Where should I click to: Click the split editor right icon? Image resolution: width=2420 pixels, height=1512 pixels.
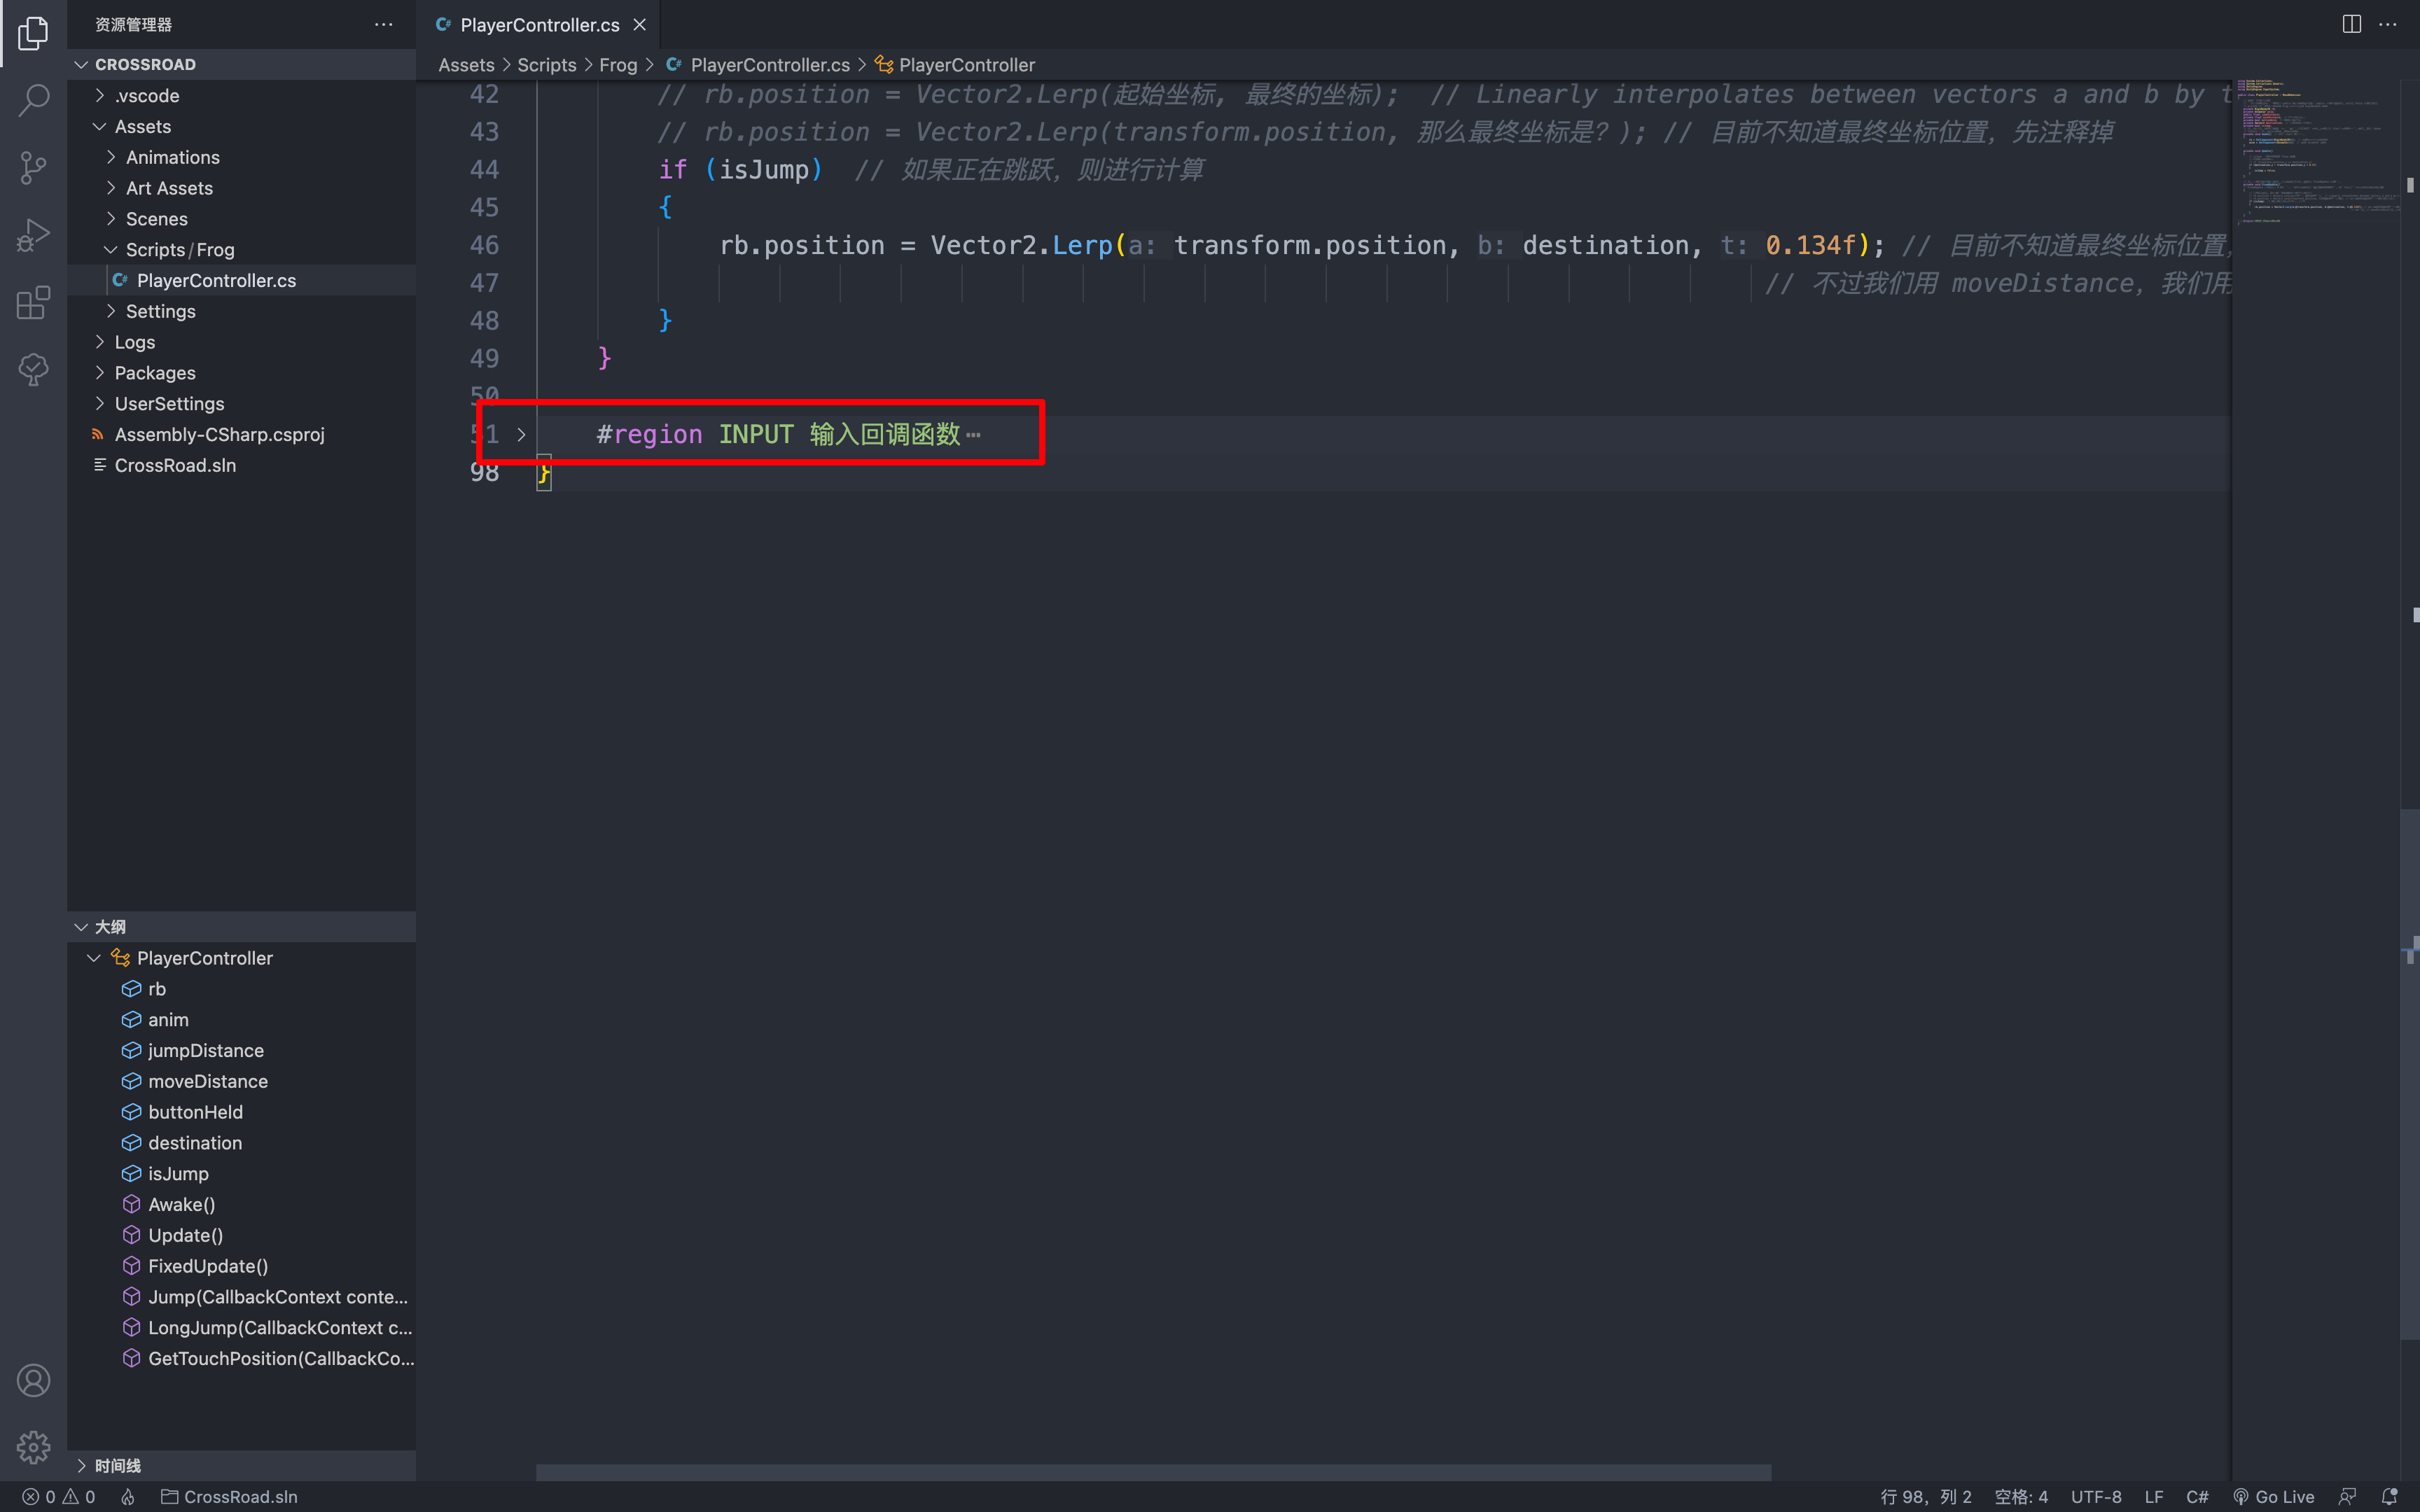point(2352,24)
